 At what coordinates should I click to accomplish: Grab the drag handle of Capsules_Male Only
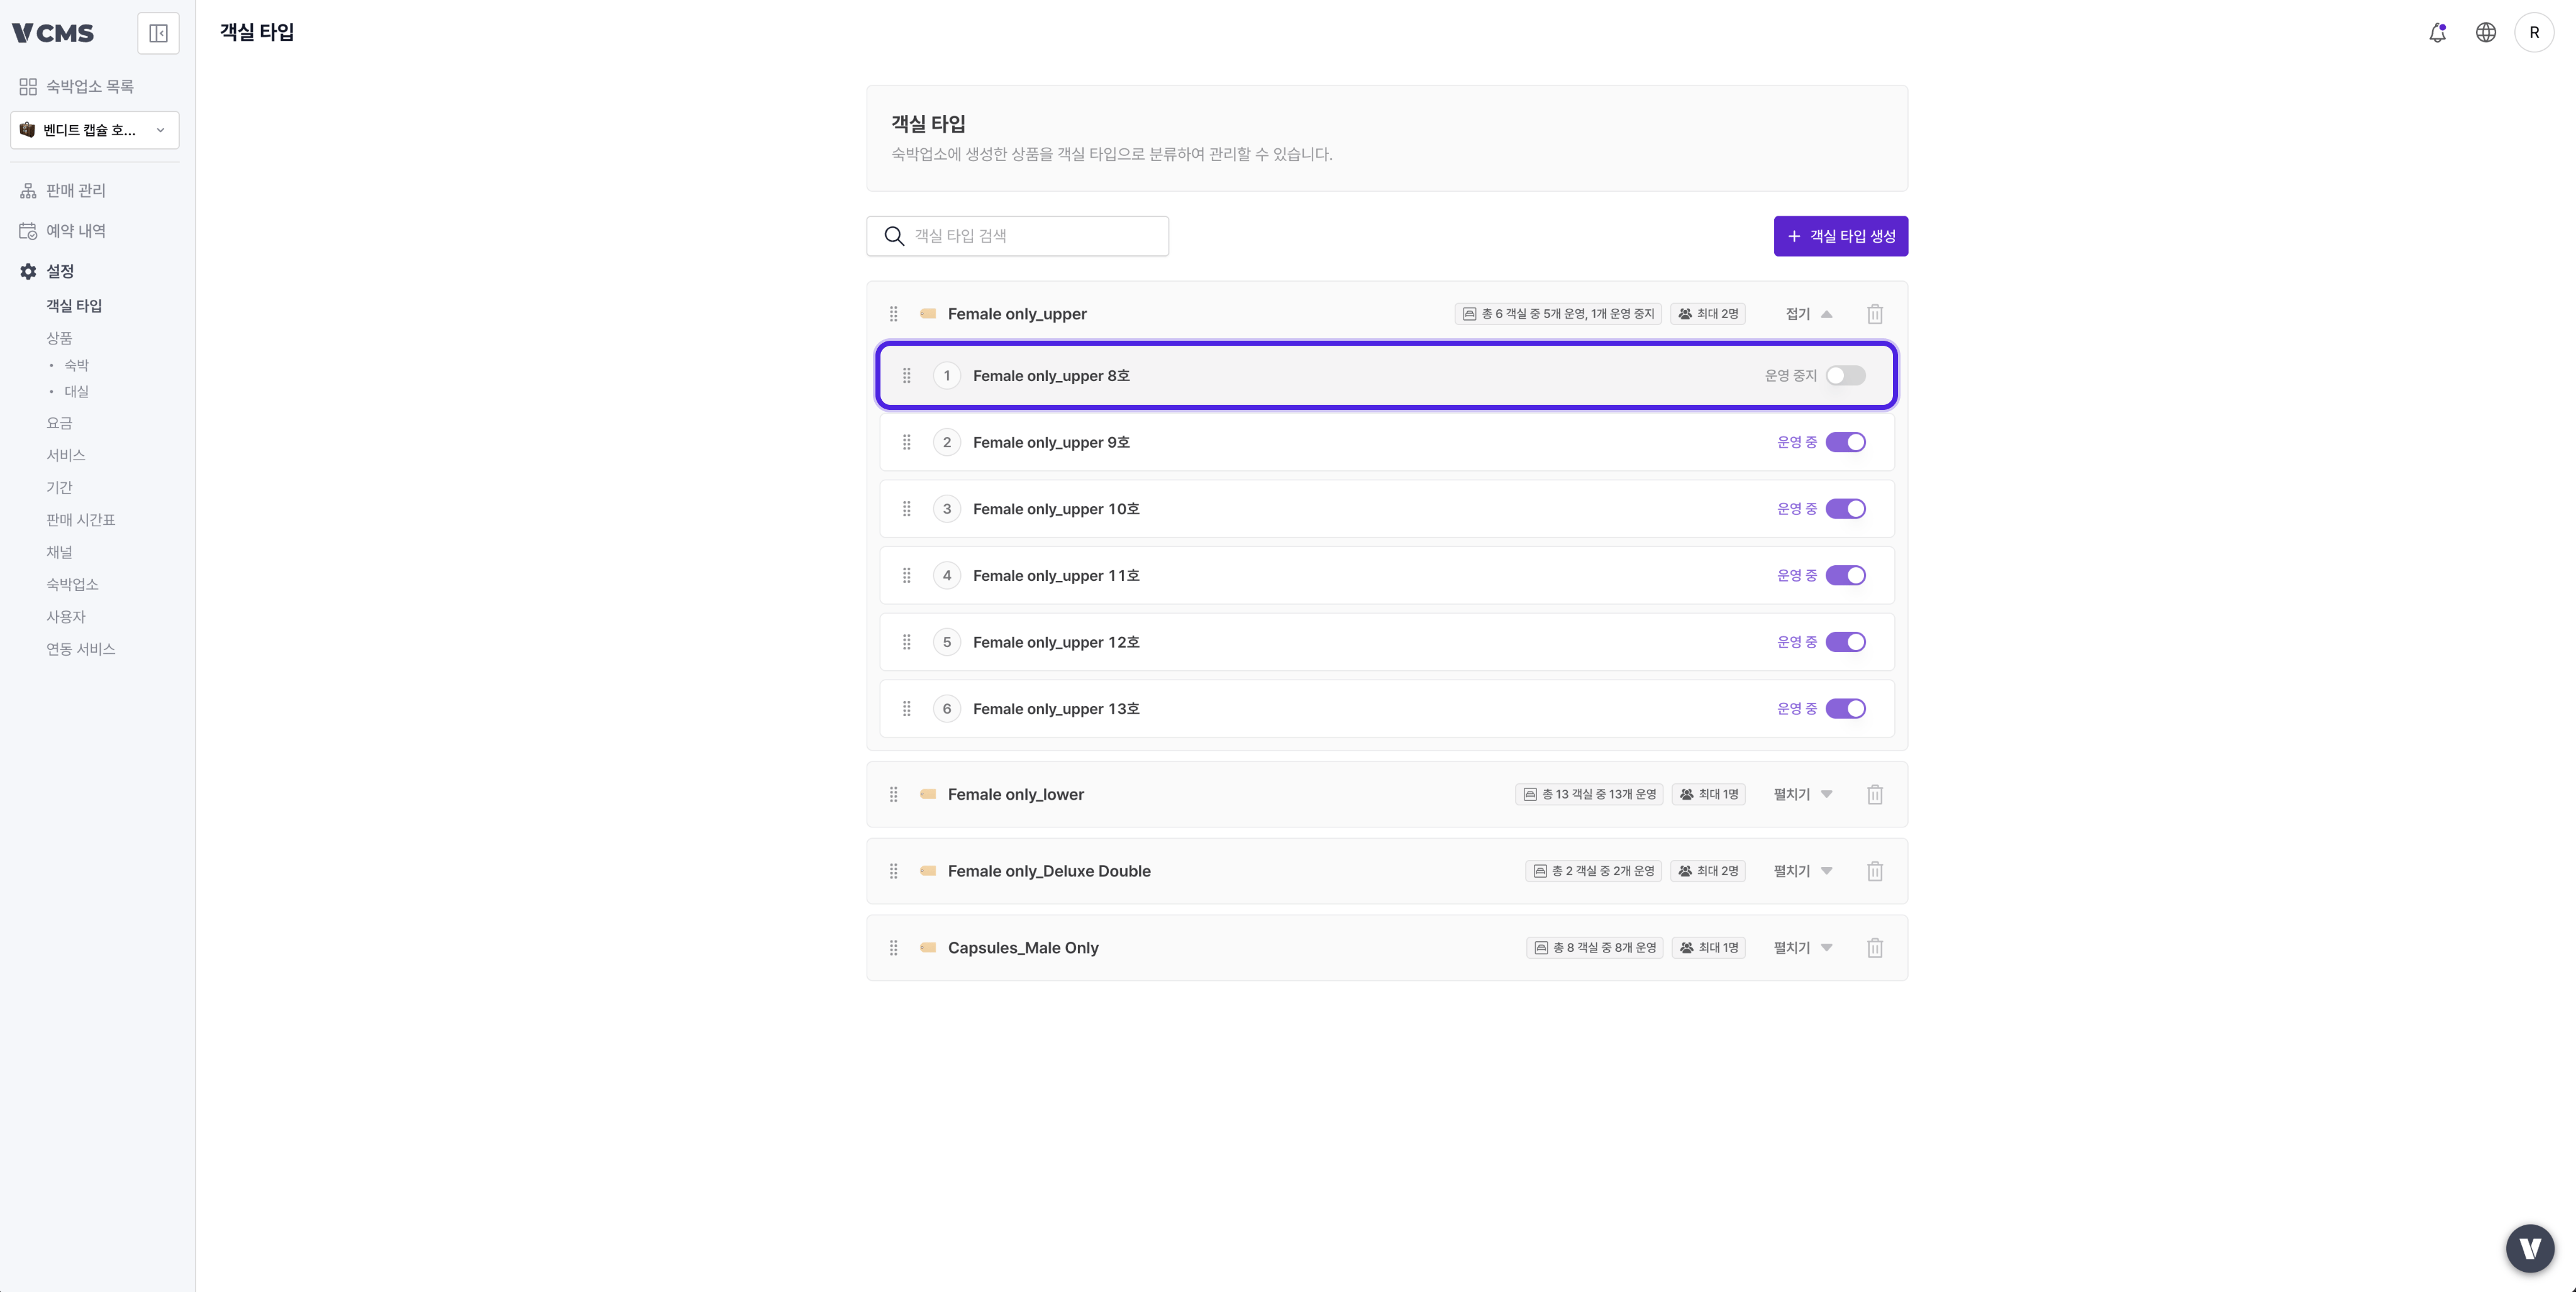[893, 948]
